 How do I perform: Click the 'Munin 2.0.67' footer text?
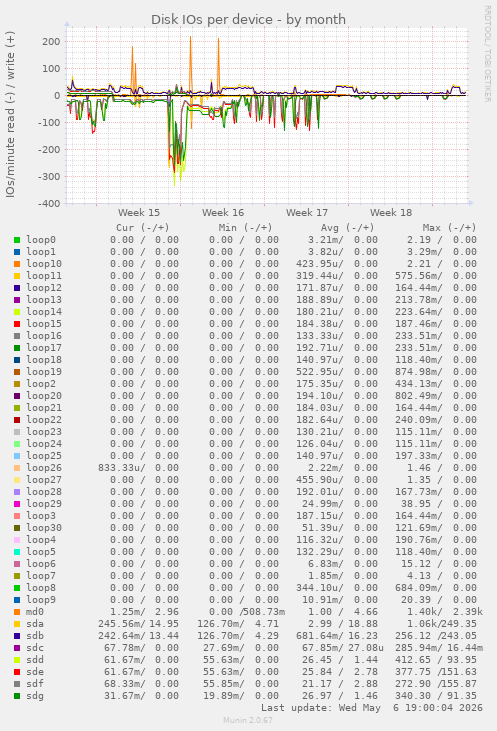pyautogui.click(x=248, y=720)
